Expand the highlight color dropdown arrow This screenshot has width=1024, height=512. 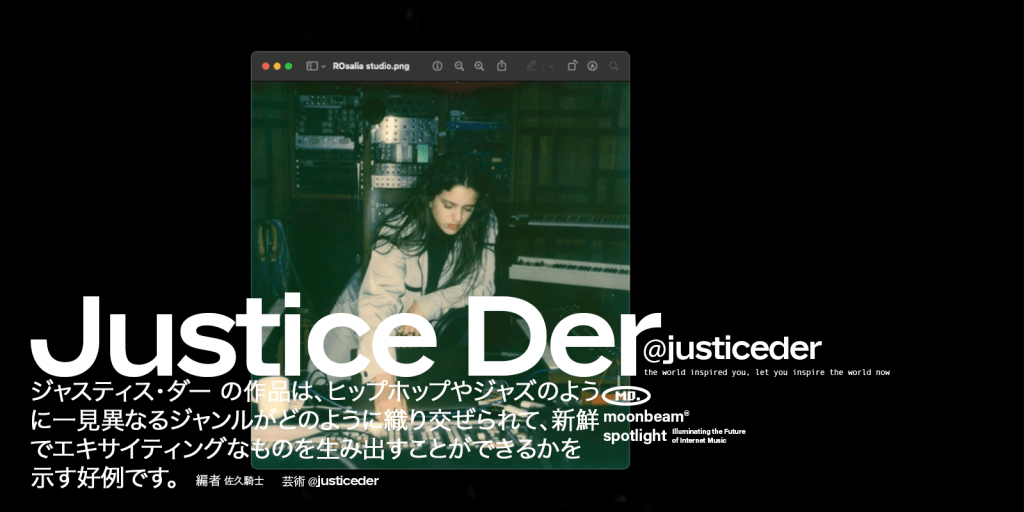[x=551, y=67]
